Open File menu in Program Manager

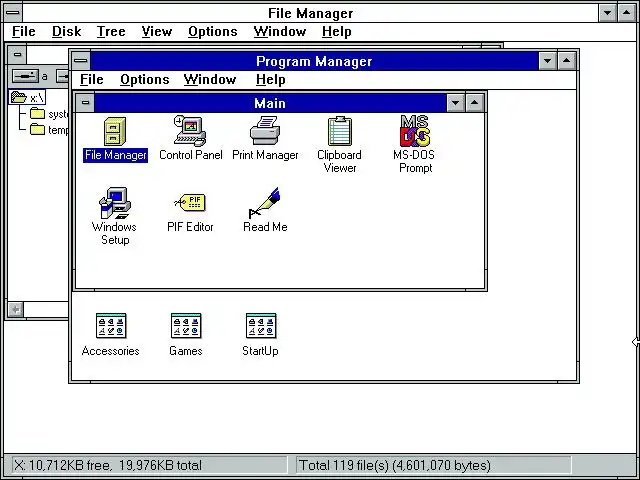point(91,80)
